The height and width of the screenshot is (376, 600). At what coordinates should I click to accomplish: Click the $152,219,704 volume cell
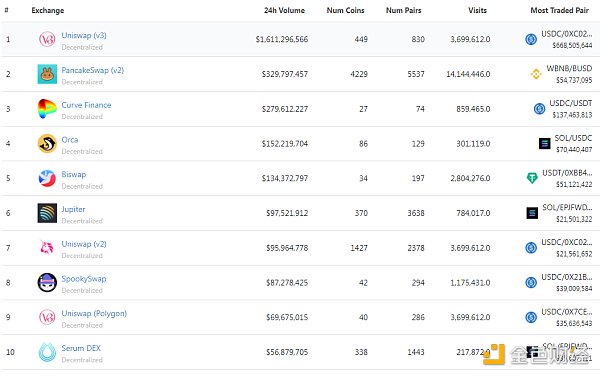[x=285, y=143]
